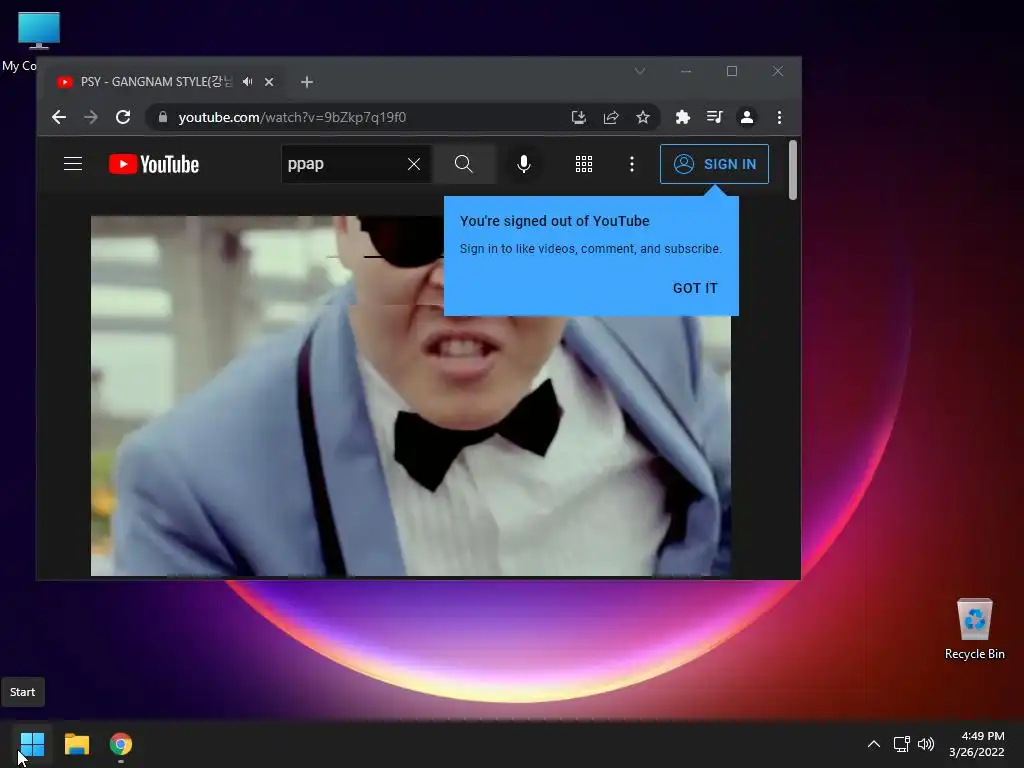
Task: Open the Windows Start button
Action: (x=32, y=744)
